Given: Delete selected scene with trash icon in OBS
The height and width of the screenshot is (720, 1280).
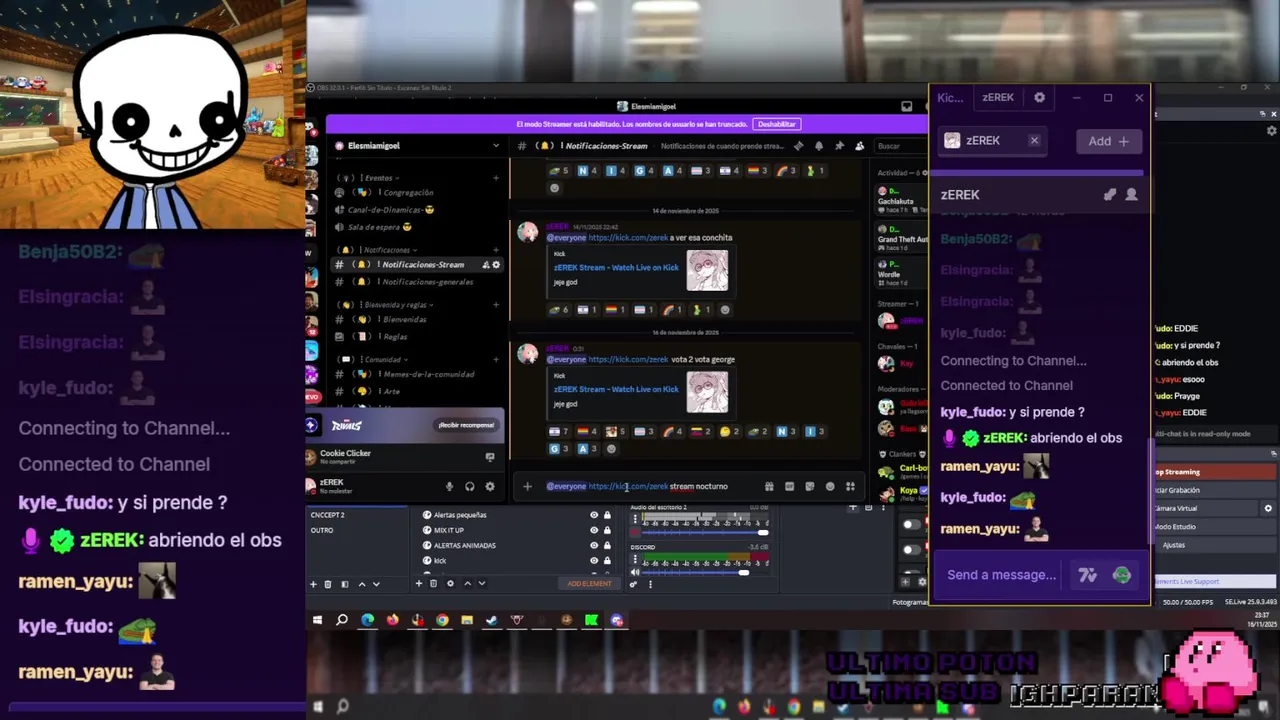Looking at the screenshot, I should (328, 584).
